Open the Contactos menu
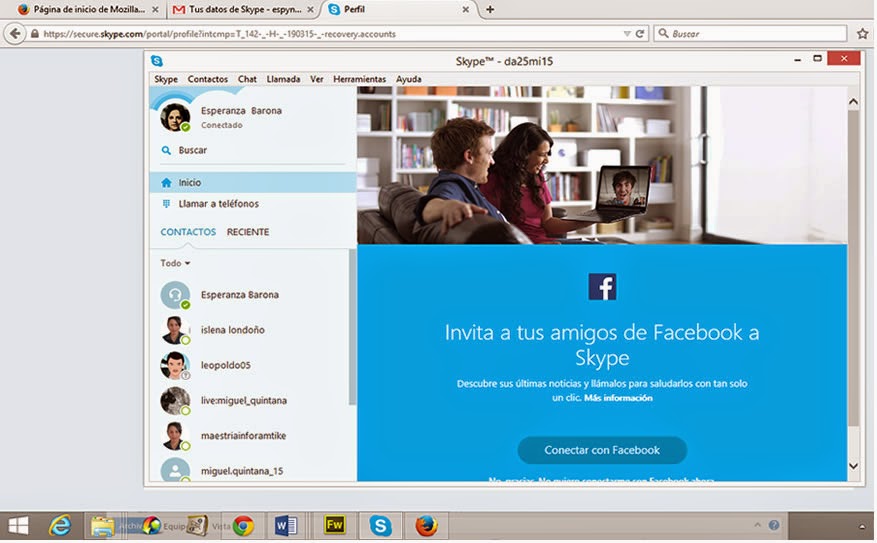 (x=208, y=79)
